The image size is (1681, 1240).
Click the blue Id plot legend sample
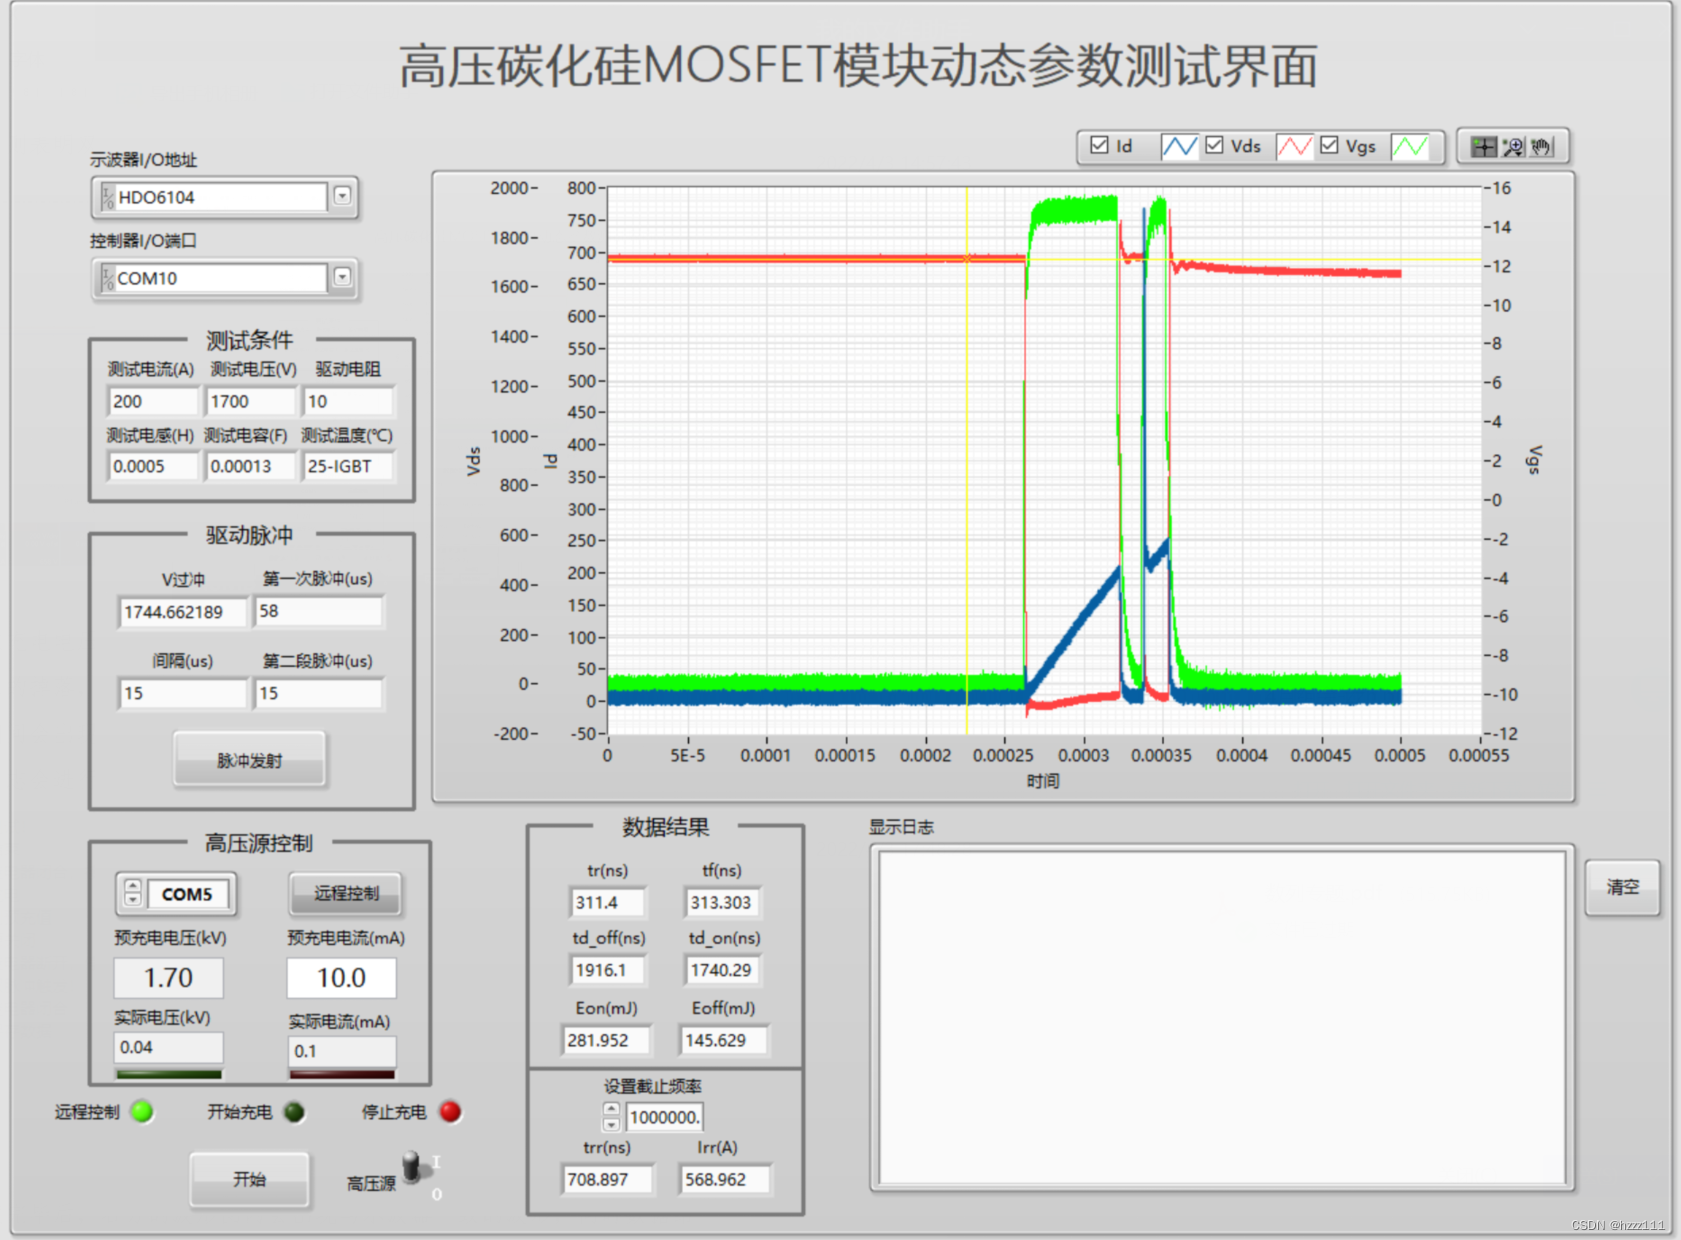[1179, 147]
